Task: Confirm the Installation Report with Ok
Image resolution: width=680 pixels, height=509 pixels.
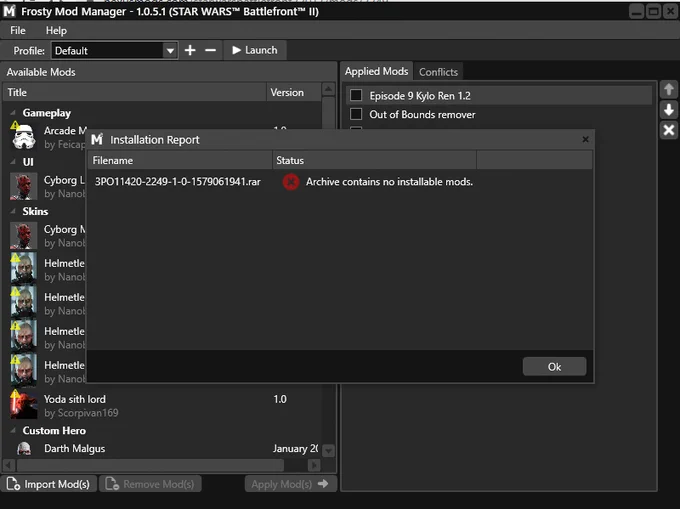Action: pyautogui.click(x=554, y=367)
